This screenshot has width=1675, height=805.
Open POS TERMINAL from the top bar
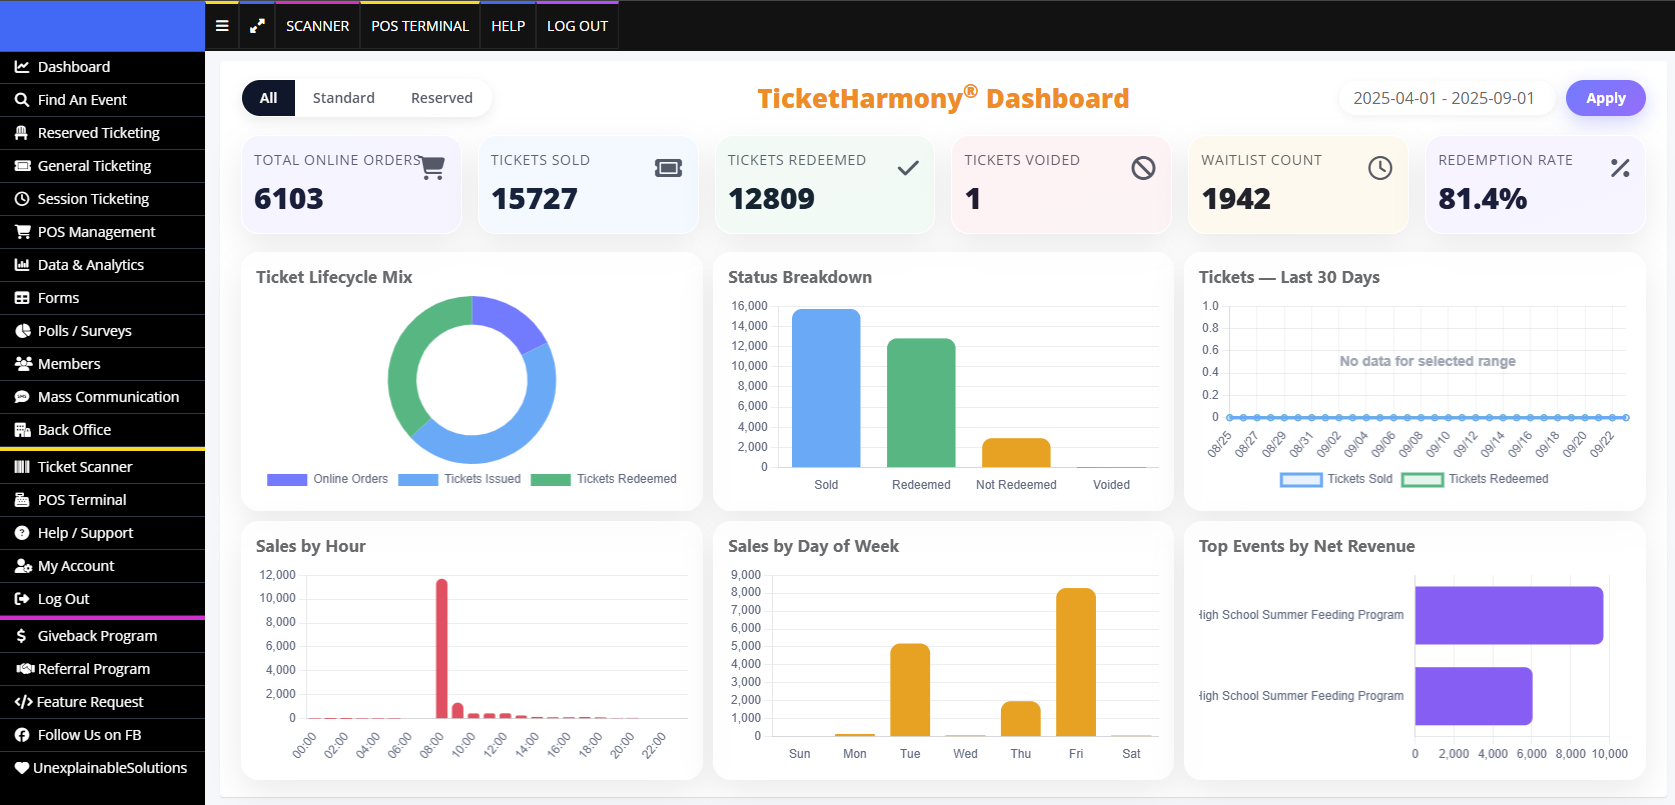tap(419, 26)
